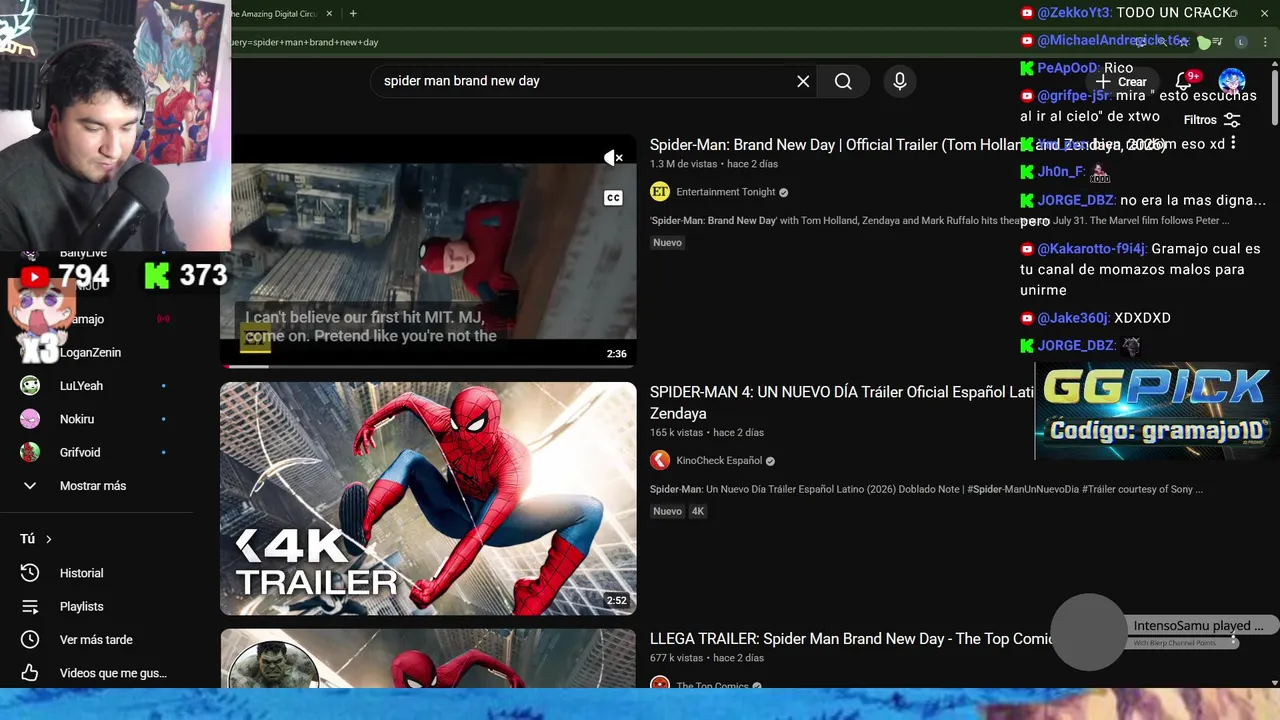
Task: Open the Nokiru subscription
Action: coord(77,419)
